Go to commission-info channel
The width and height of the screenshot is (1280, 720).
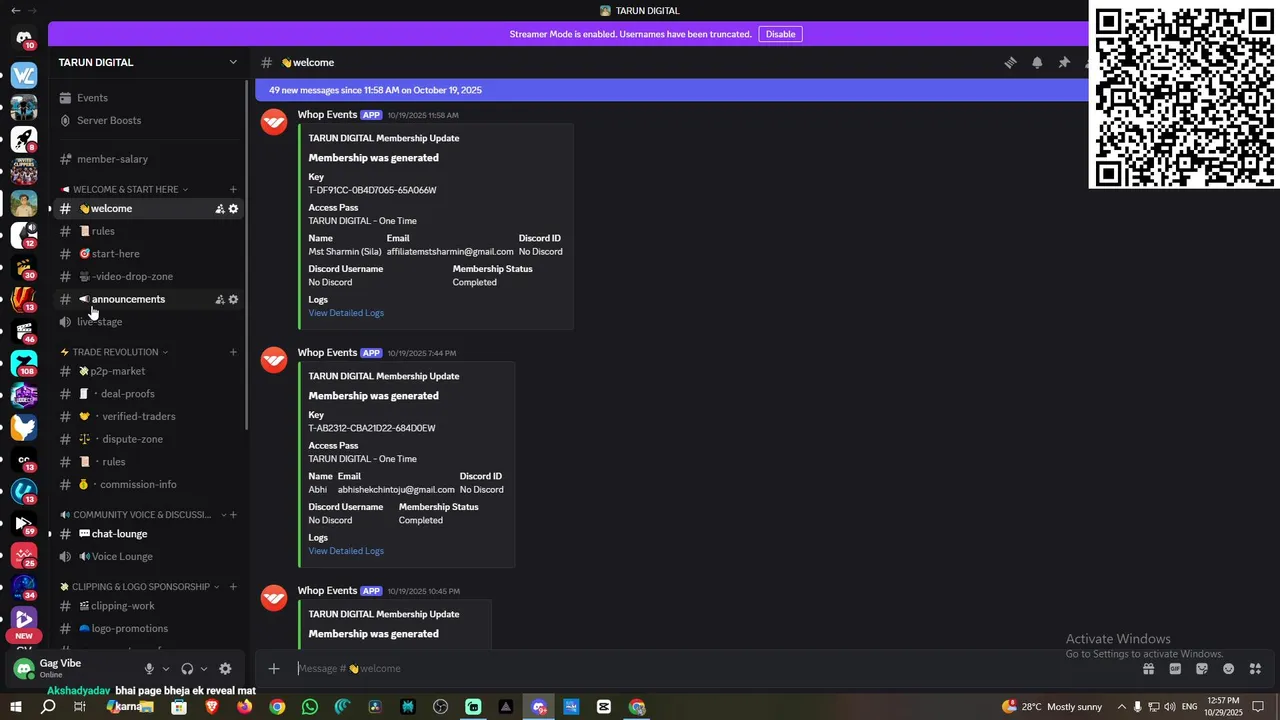click(148, 485)
